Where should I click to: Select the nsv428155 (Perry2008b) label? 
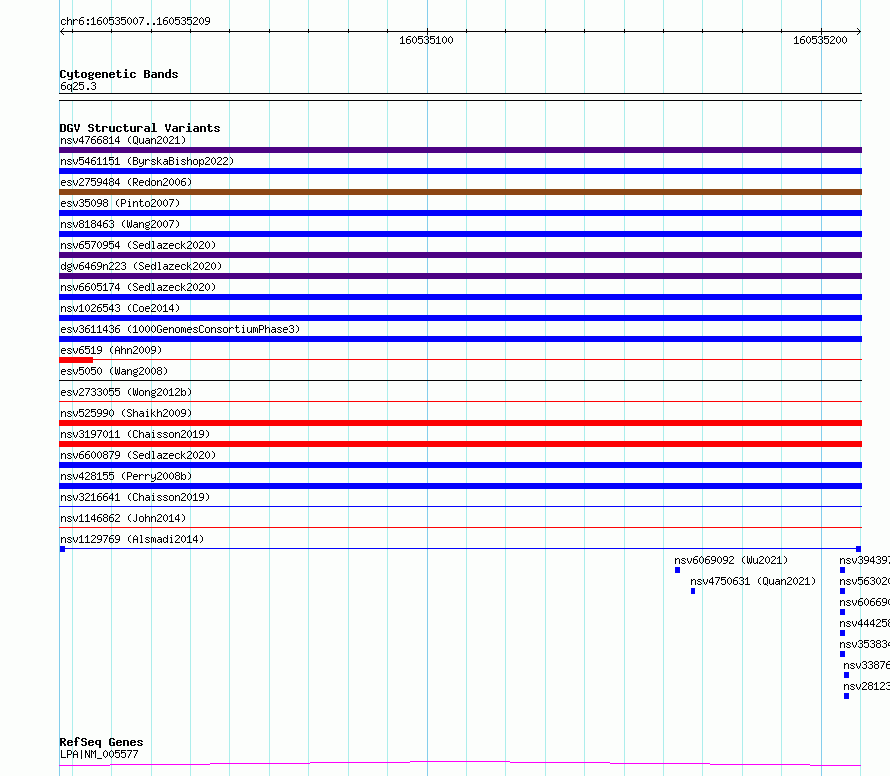pyautogui.click(x=126, y=476)
